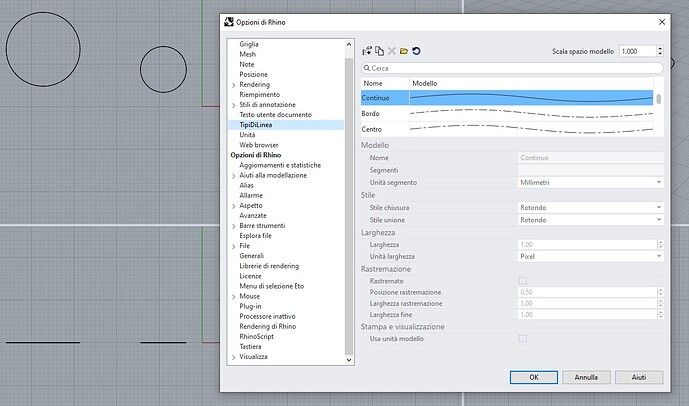Open the Plug-in settings page
Screen dimensions: 689x406
click(250, 306)
